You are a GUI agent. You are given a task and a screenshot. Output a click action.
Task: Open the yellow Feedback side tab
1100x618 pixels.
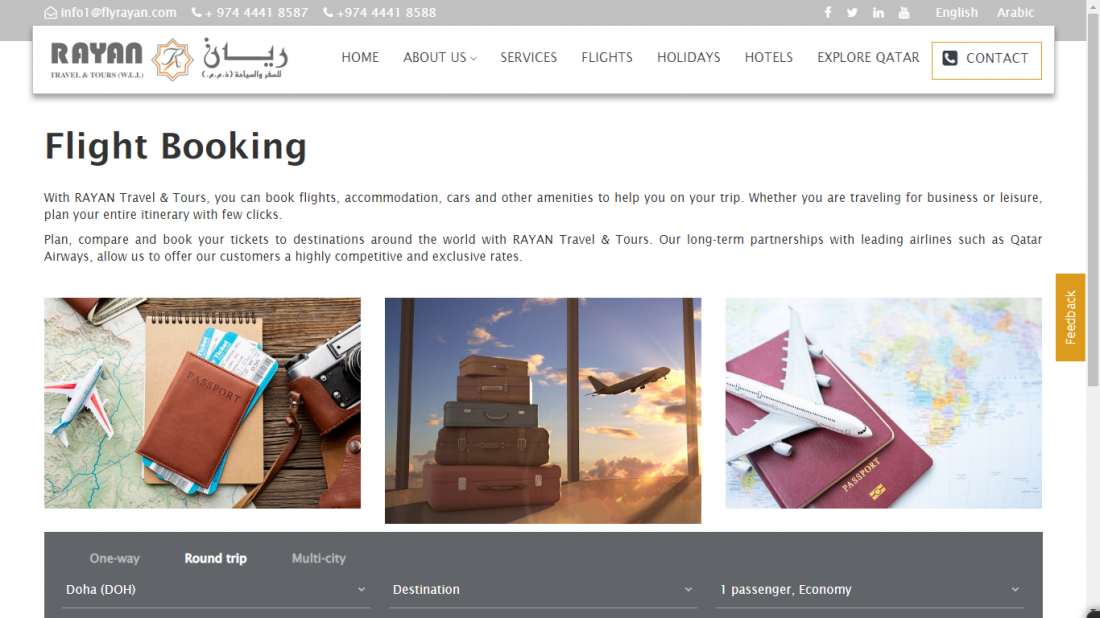point(1070,317)
